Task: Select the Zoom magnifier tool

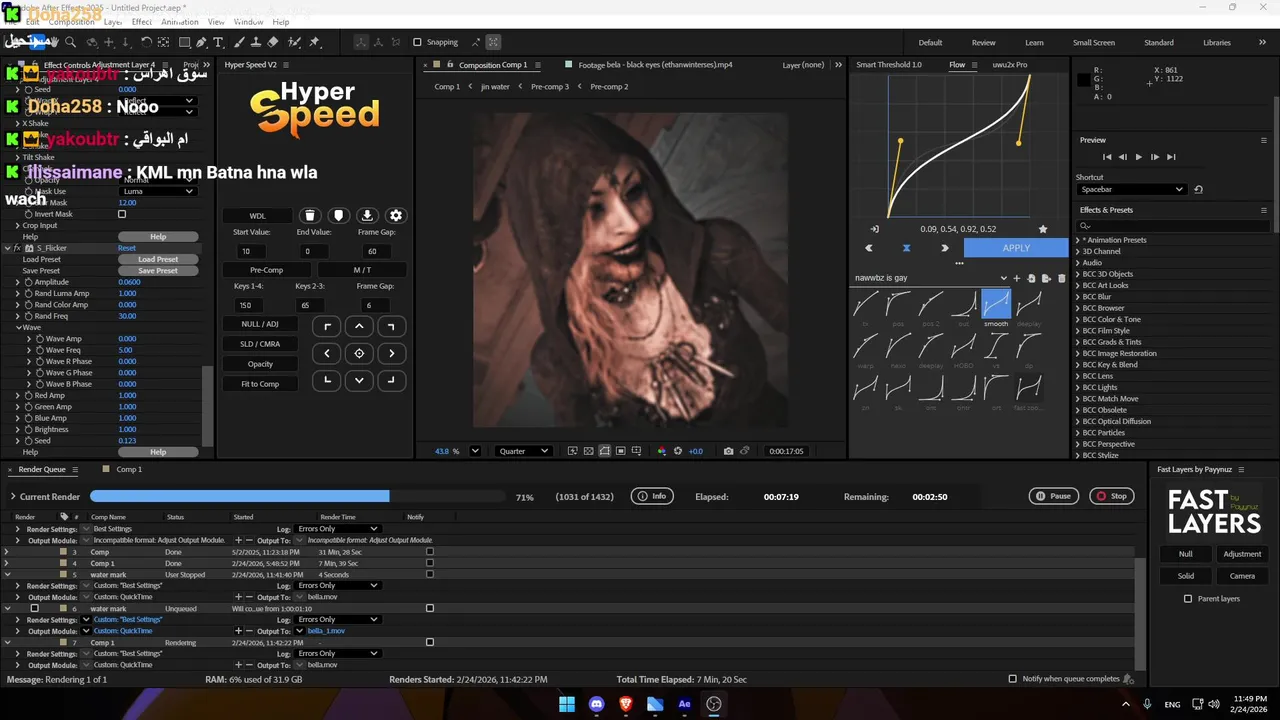Action: tap(70, 42)
